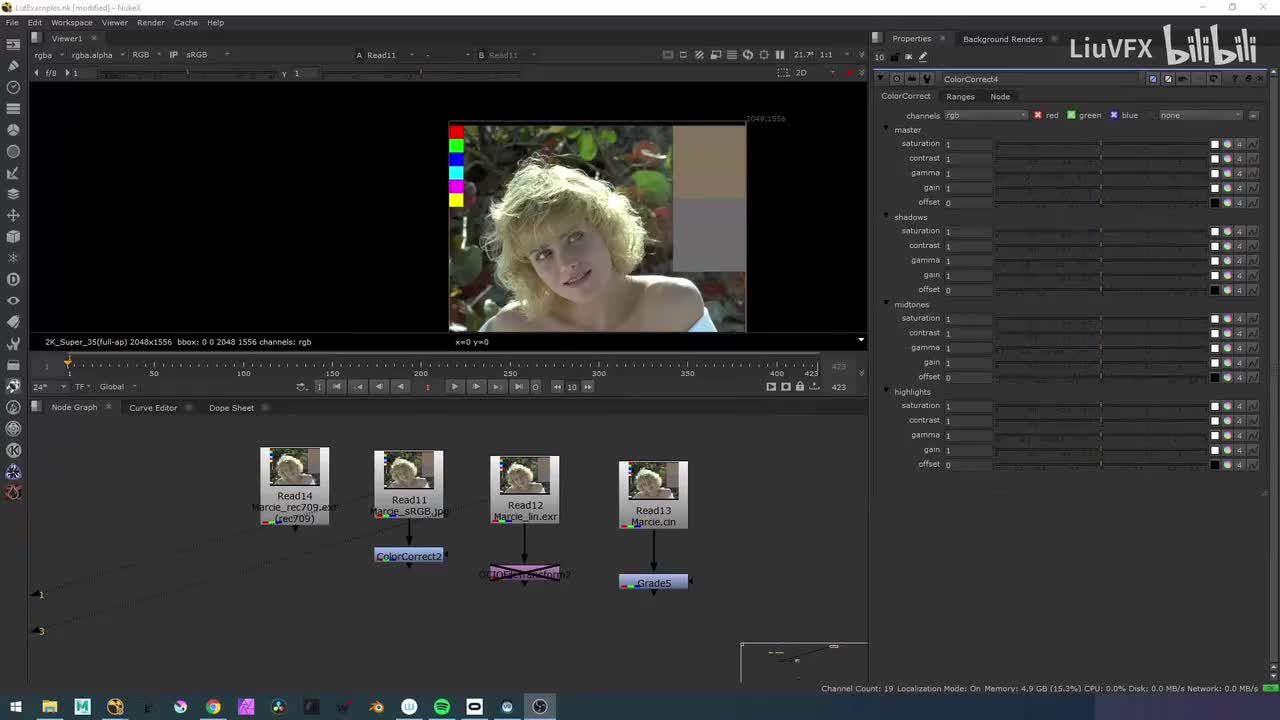This screenshot has width=1280, height=720.
Task: Uncheck the blue channel checkbox
Action: [x=1113, y=115]
